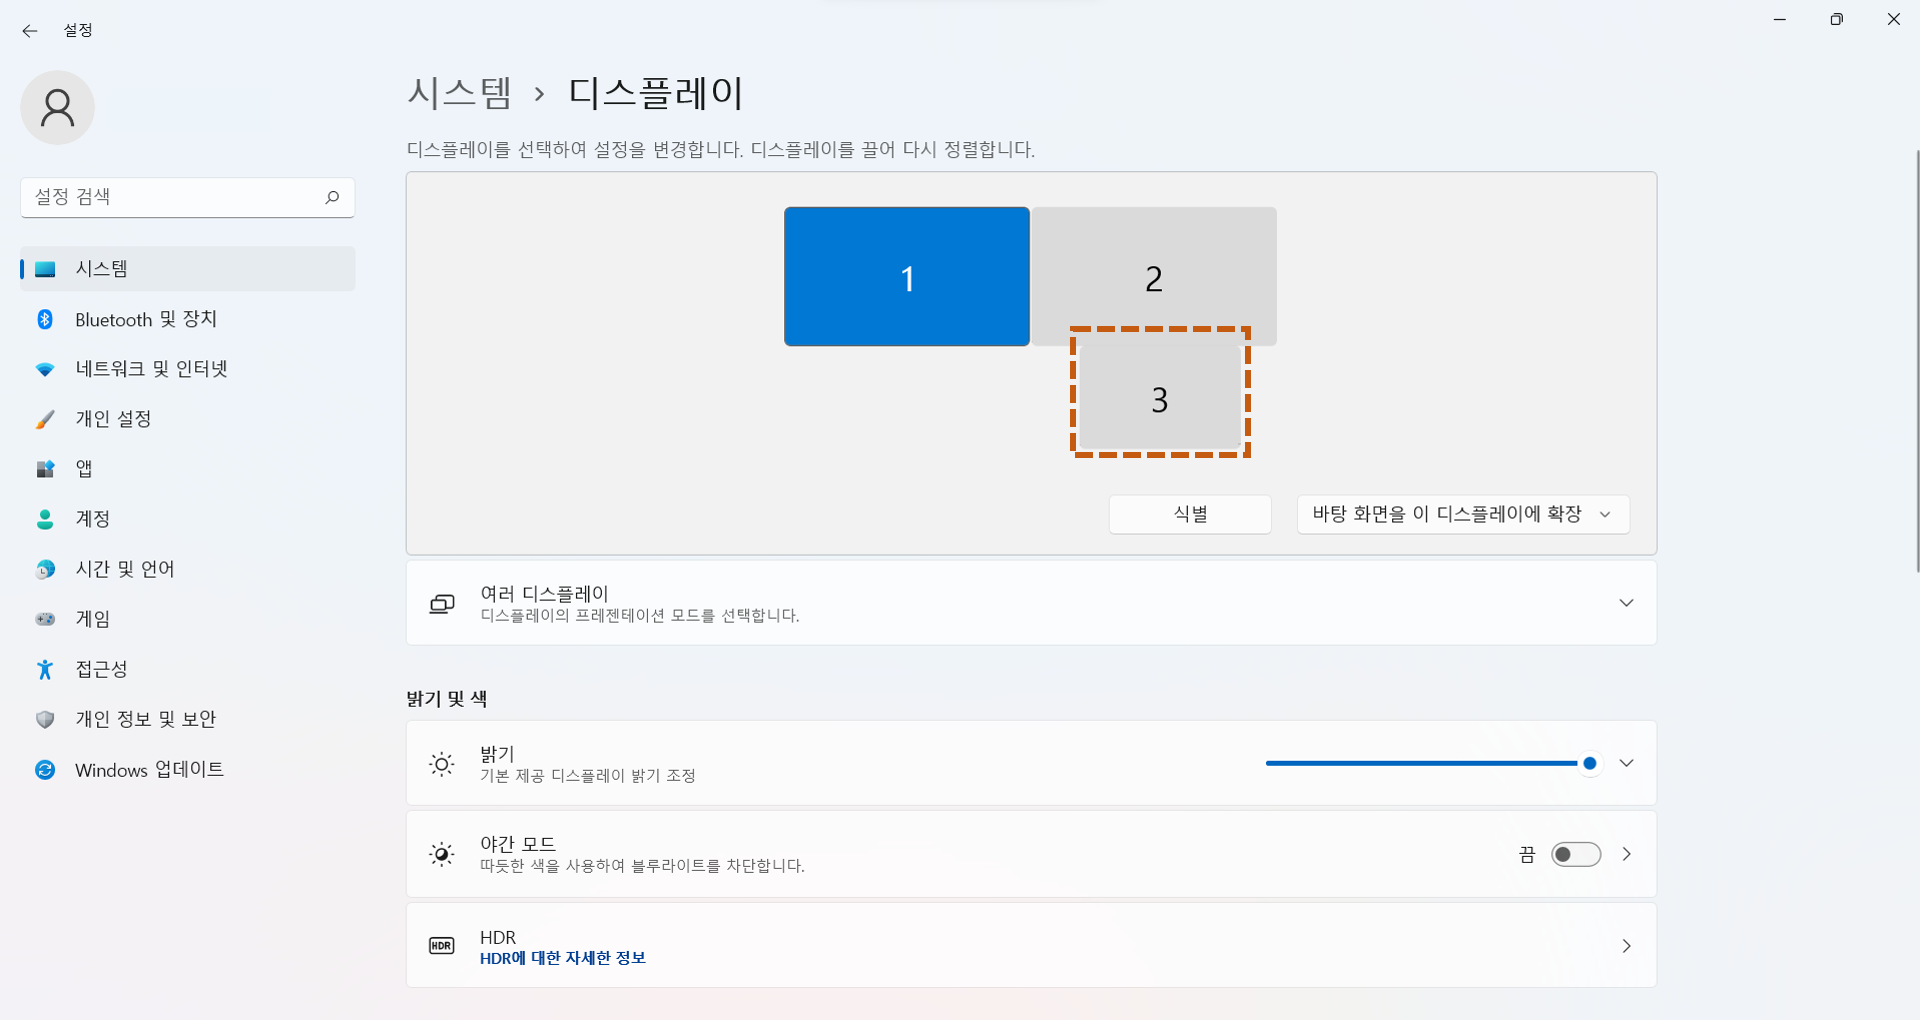Click 시스템 breadcrumb link

tap(460, 93)
